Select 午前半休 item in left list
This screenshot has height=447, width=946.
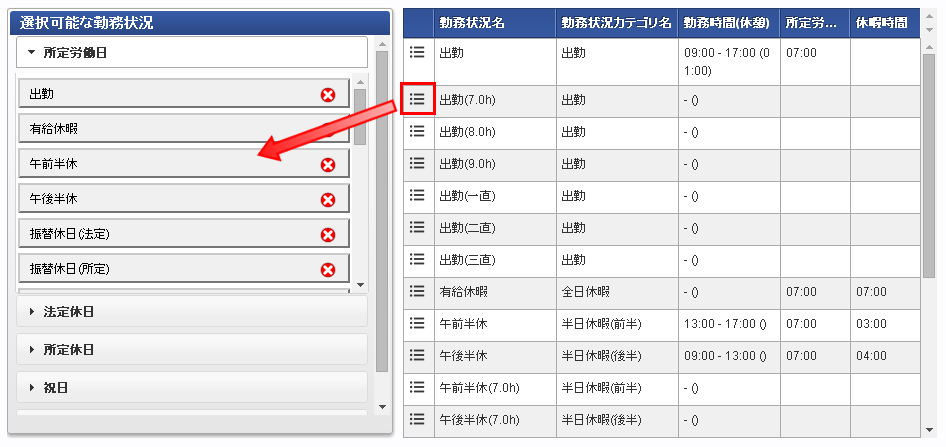184,163
